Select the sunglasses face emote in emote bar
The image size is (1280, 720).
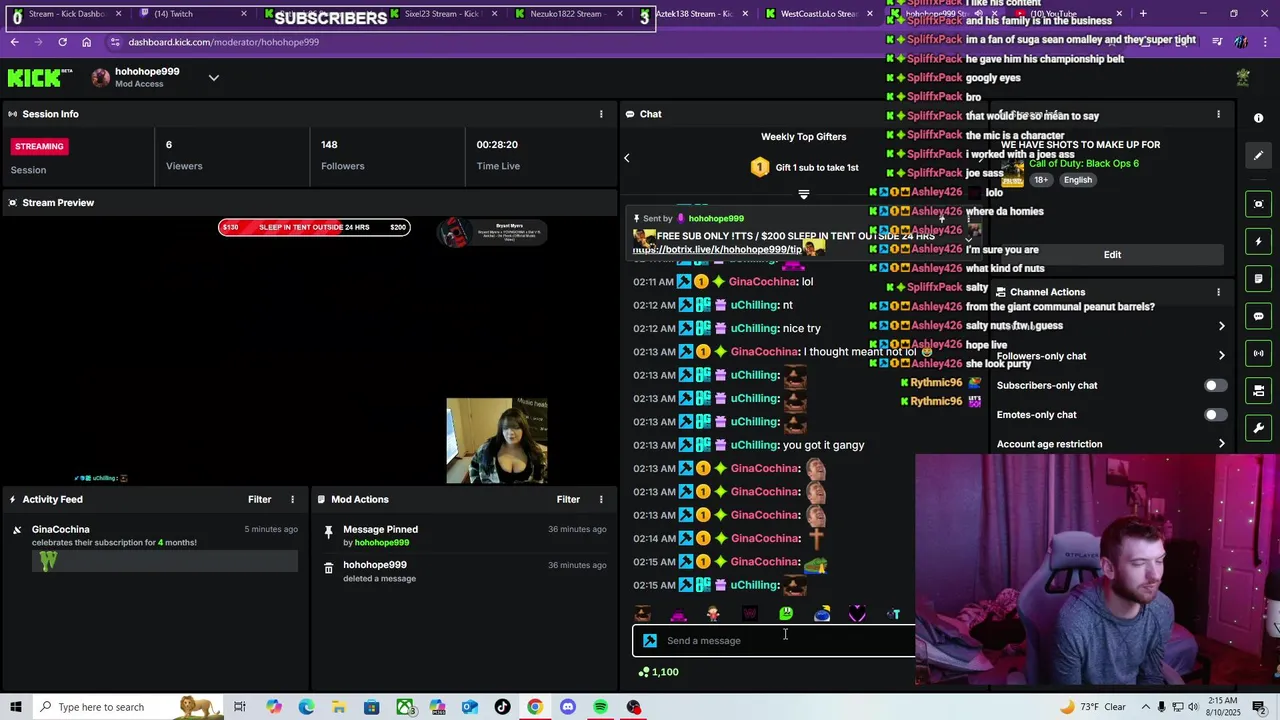(x=643, y=614)
